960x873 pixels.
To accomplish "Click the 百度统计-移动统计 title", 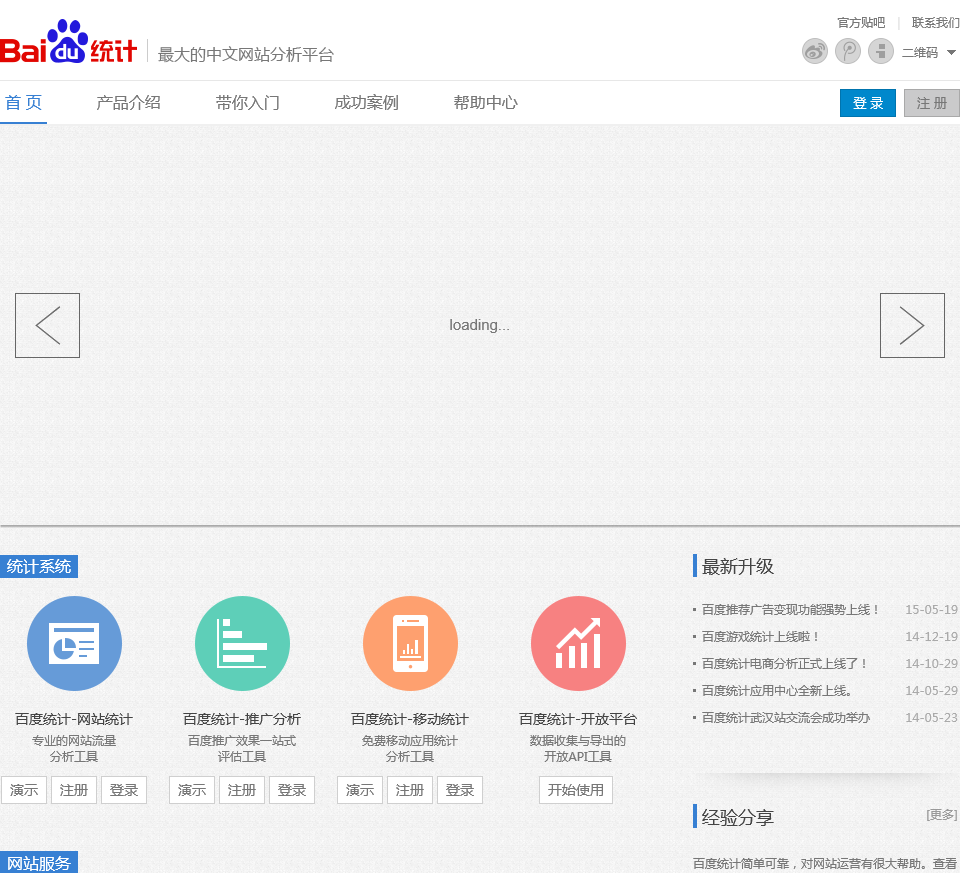I will click(x=410, y=719).
